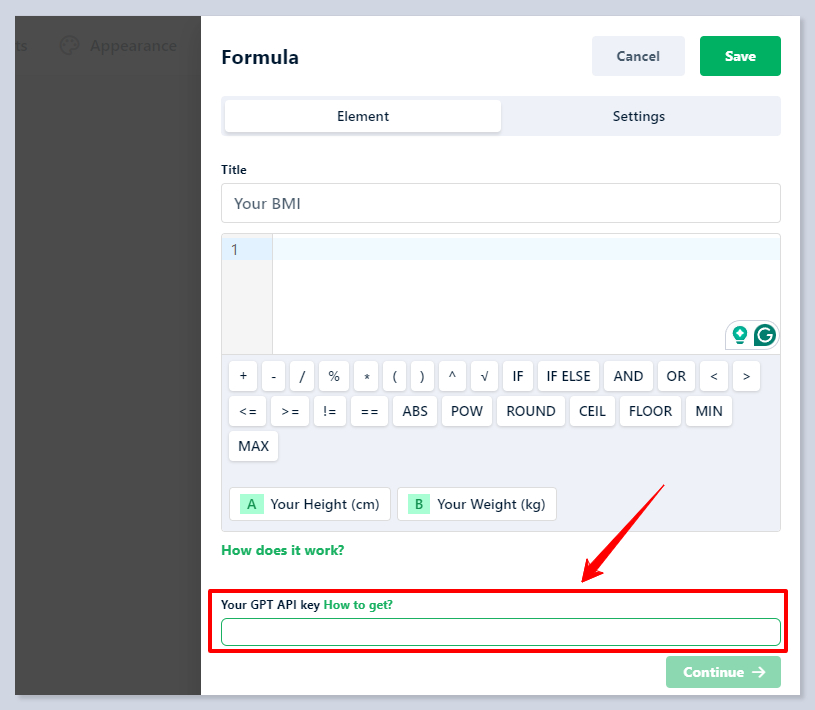Click the Grammarly icon in formula editor
The height and width of the screenshot is (710, 815).
(x=765, y=335)
